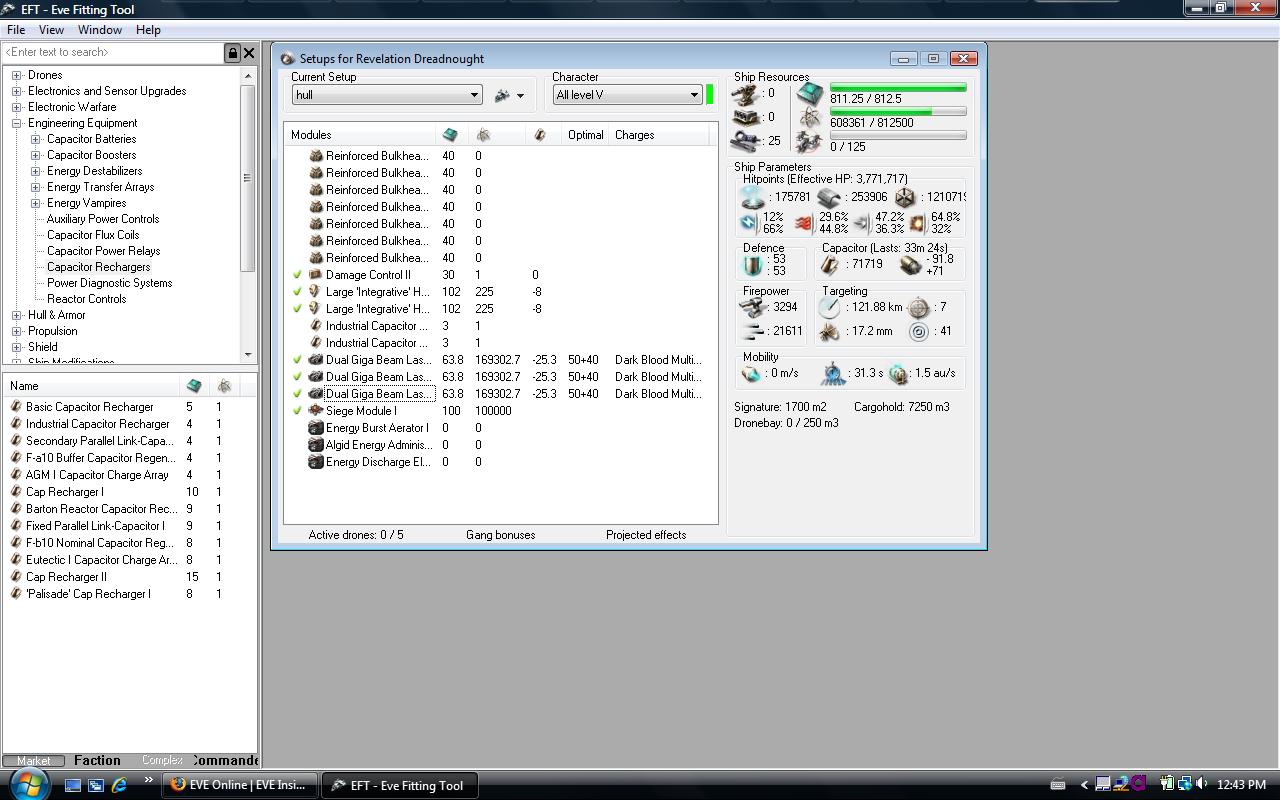Expand the Capacitor Batteries subcategory
The width and height of the screenshot is (1280, 800).
click(x=36, y=139)
